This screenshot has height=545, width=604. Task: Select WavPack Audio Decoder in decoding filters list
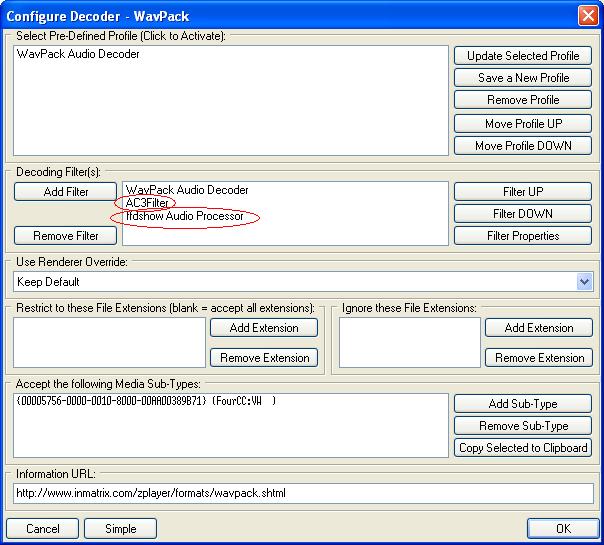tap(187, 190)
